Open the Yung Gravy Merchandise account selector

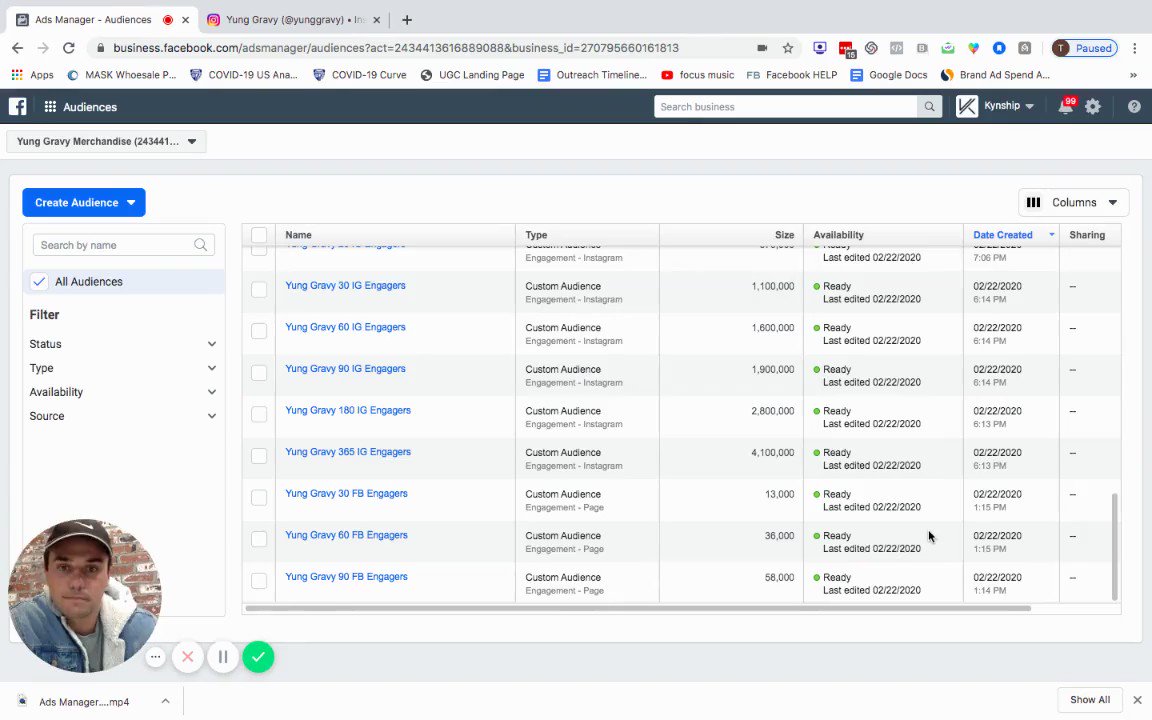pos(107,142)
